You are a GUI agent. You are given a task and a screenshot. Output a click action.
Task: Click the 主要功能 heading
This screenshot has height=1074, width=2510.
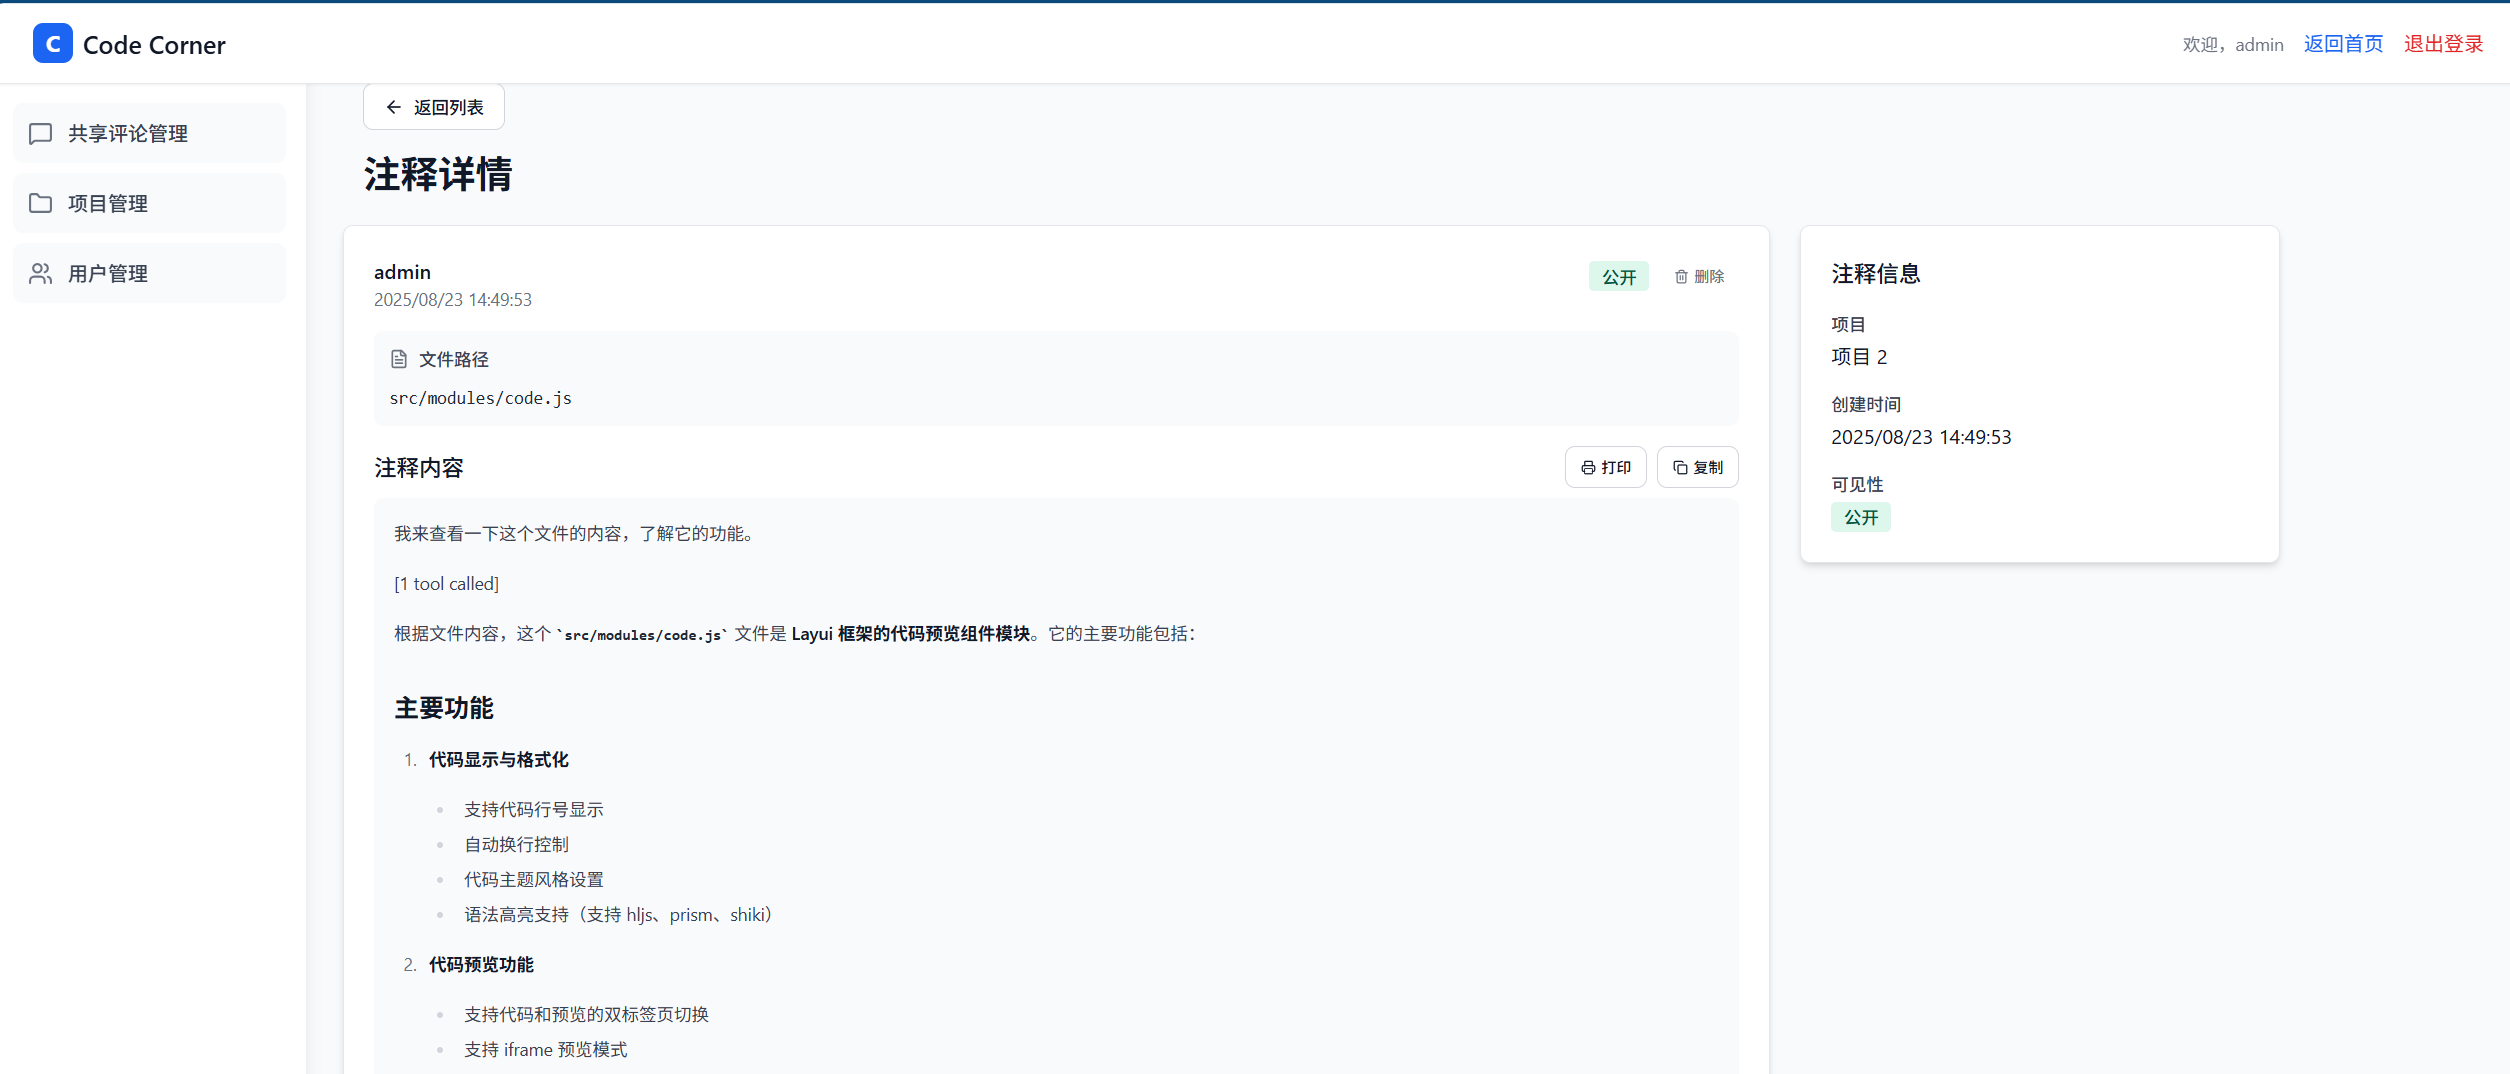click(444, 708)
